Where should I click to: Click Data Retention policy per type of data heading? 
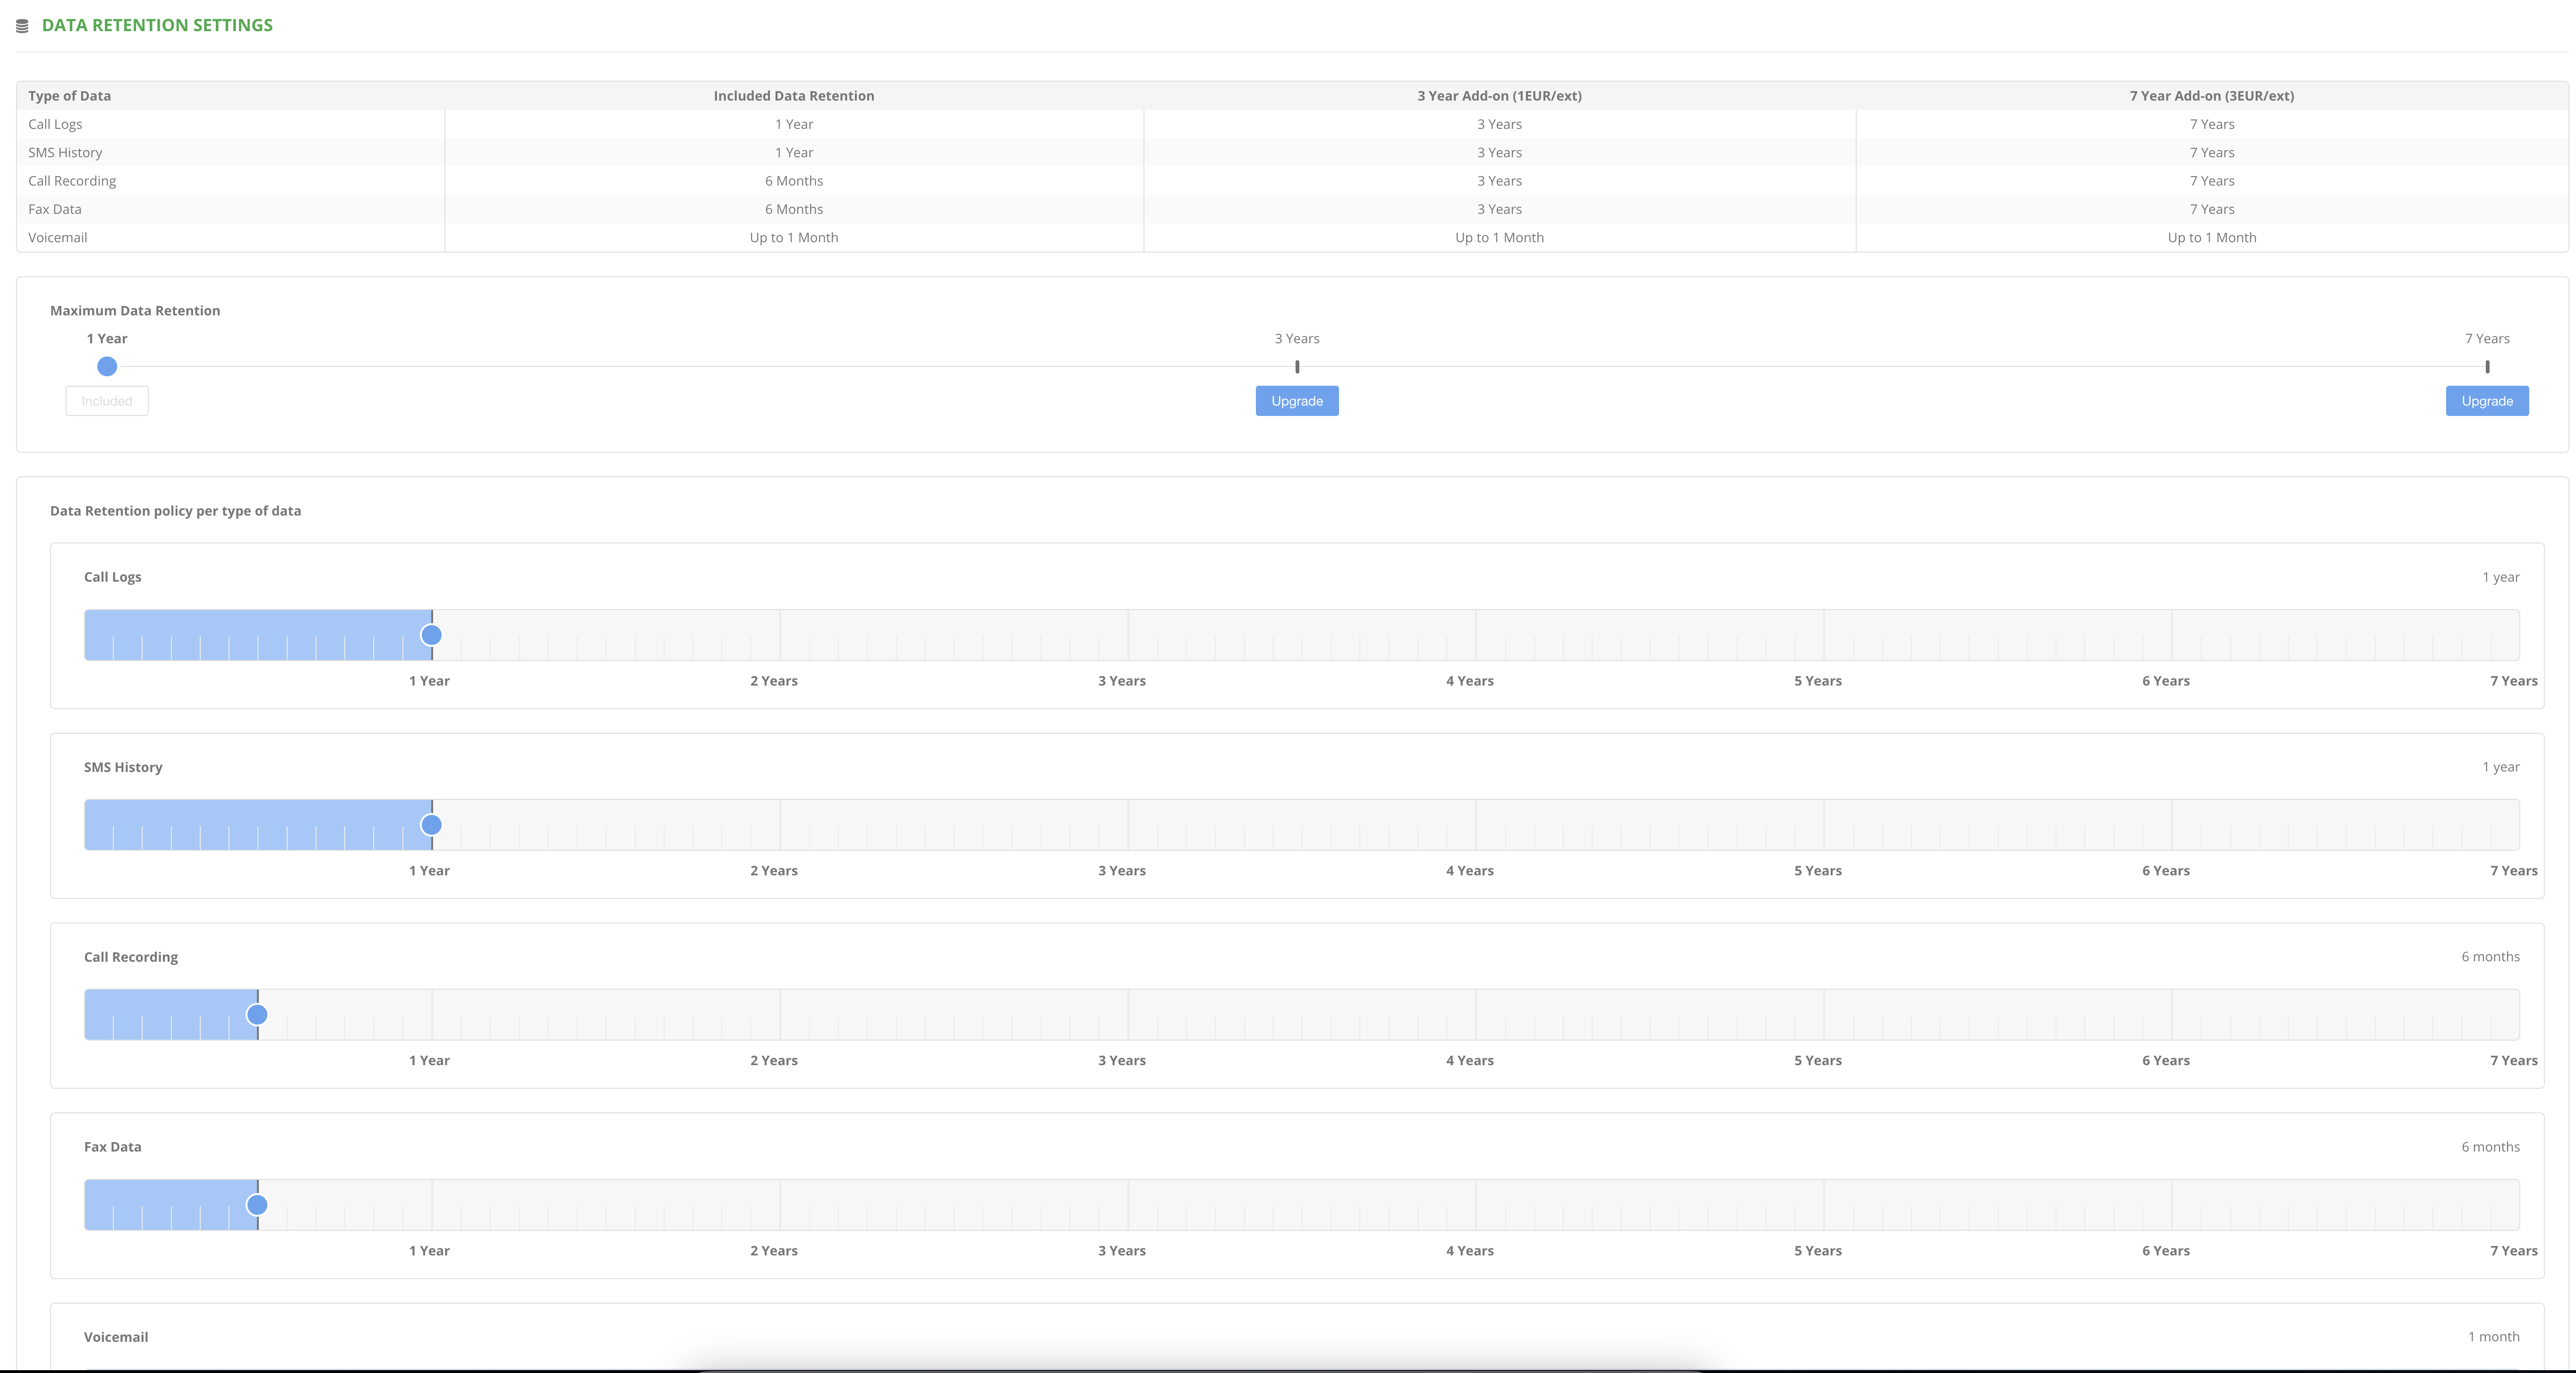pos(176,511)
